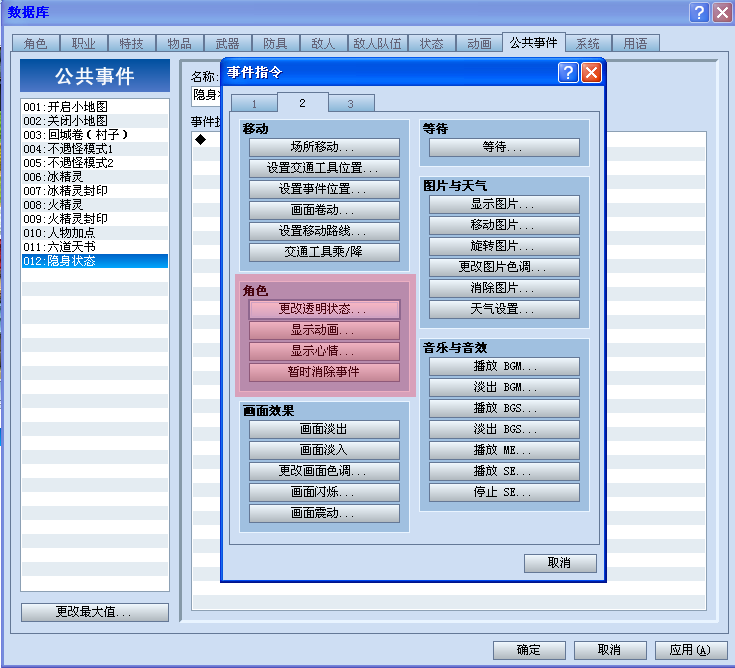Viewport: 735px width, 668px height.
Task: Open the 职业 database tab
Action: (83, 44)
